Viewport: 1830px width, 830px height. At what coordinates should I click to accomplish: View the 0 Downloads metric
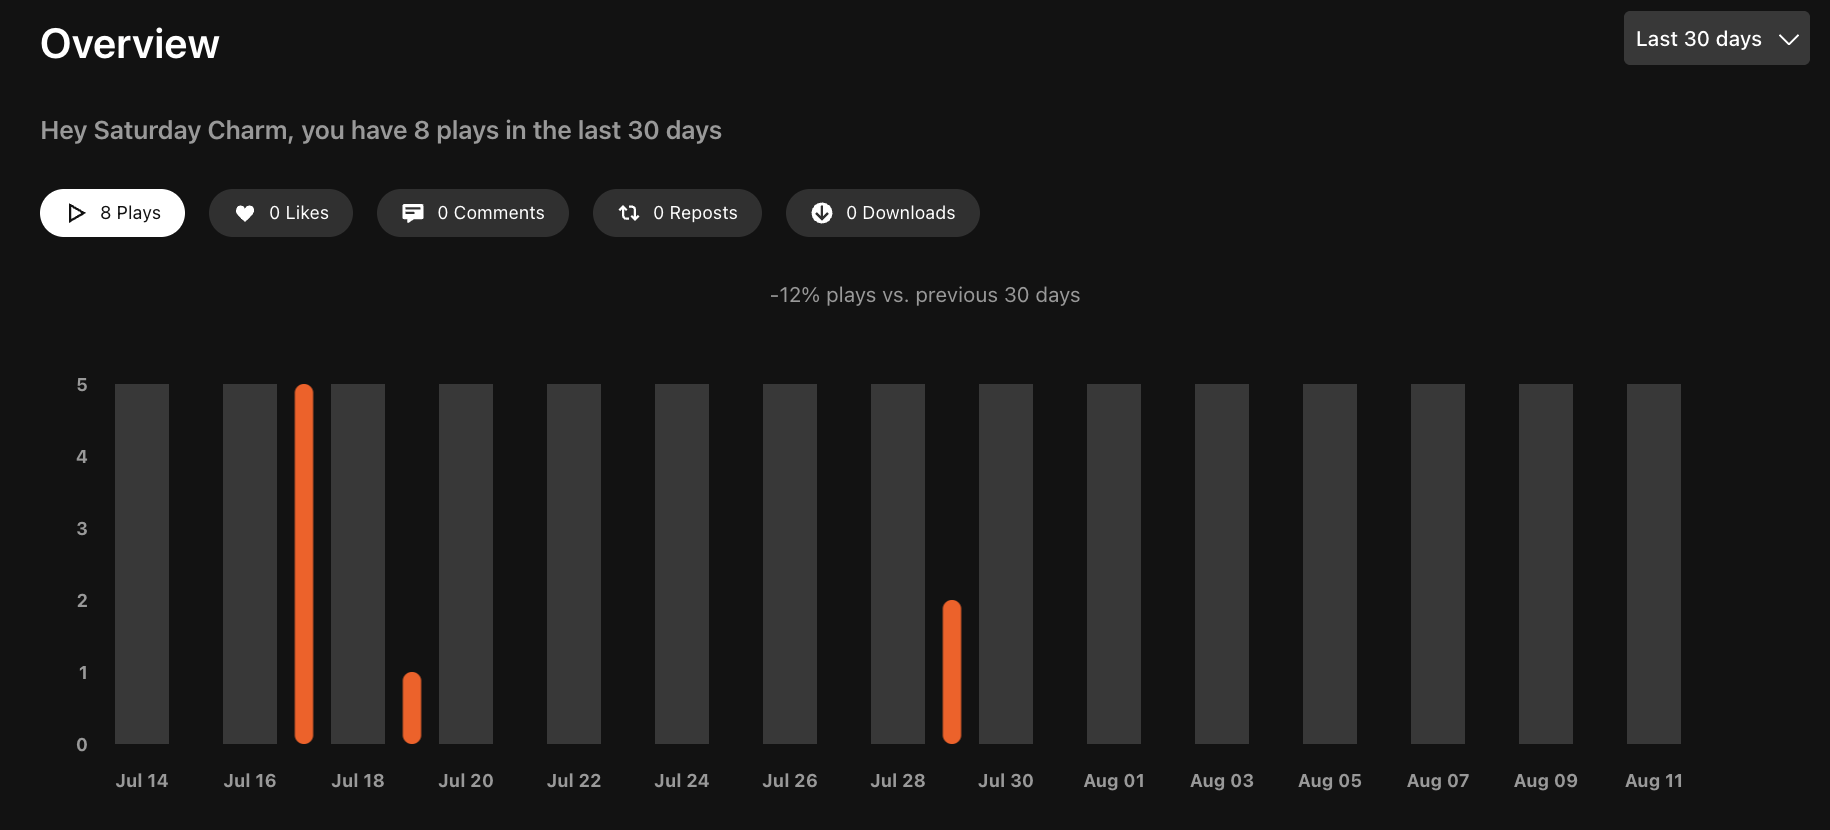[x=882, y=212]
